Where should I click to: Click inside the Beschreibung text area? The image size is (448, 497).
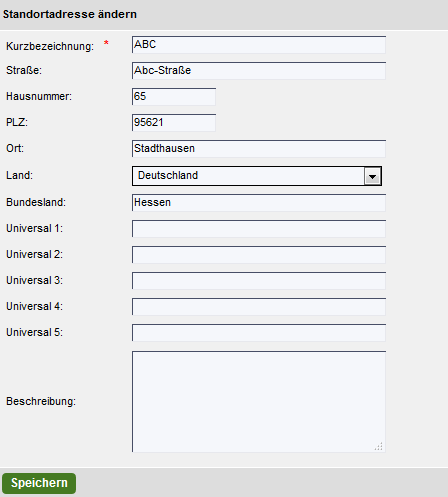coord(259,401)
